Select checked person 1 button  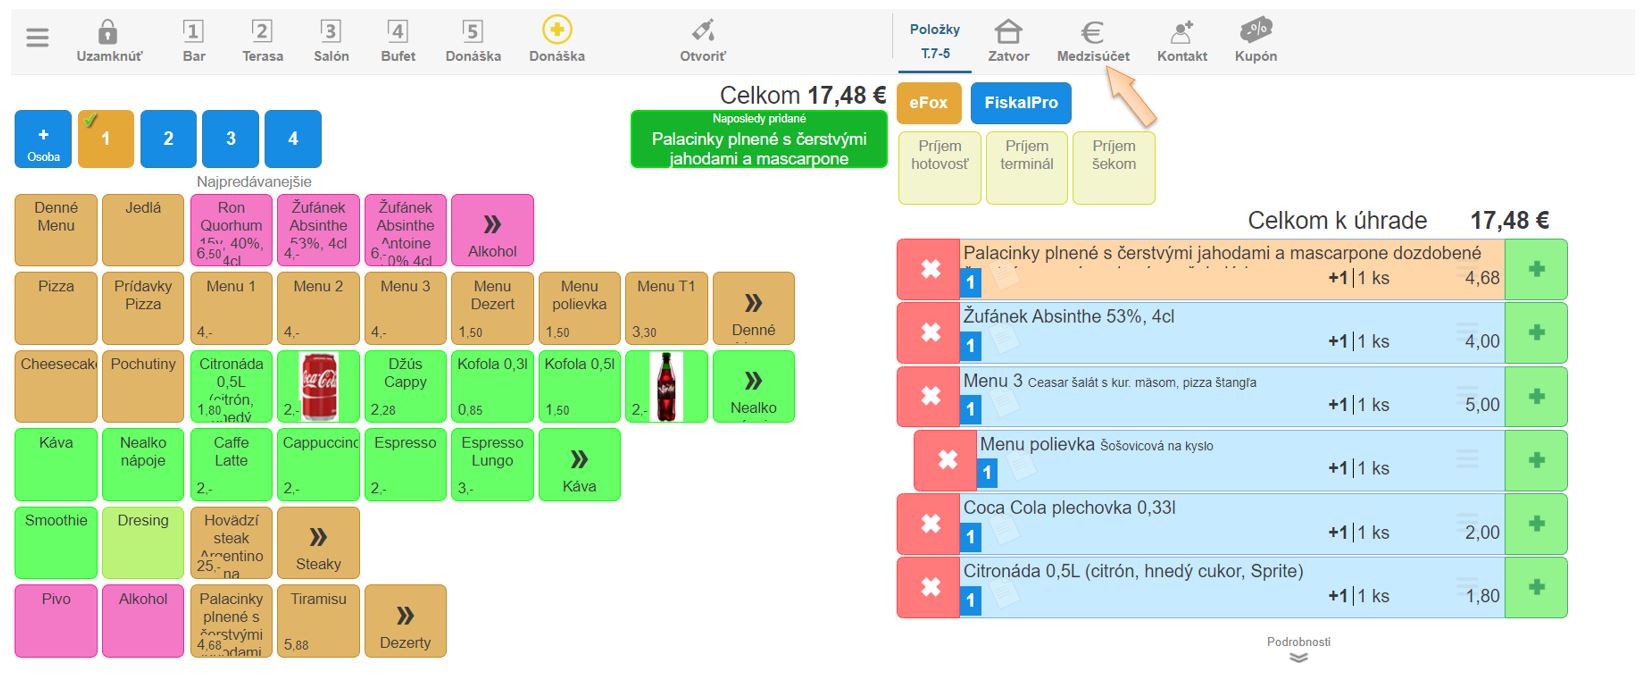105,139
